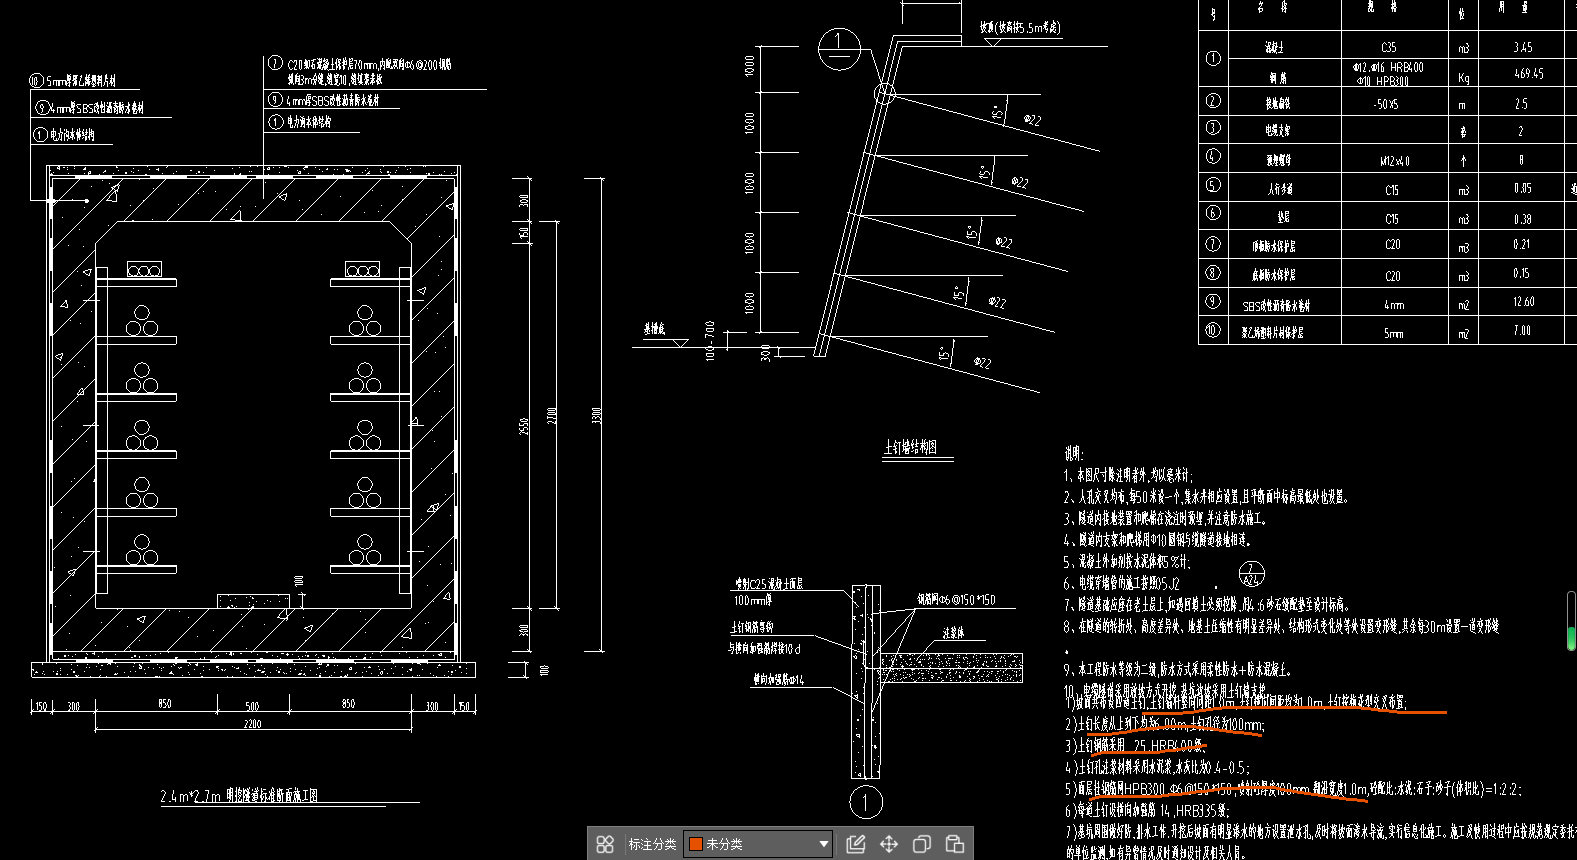Open the 未分类 annotation category dropdown
This screenshot has height=860, width=1577.
click(759, 844)
